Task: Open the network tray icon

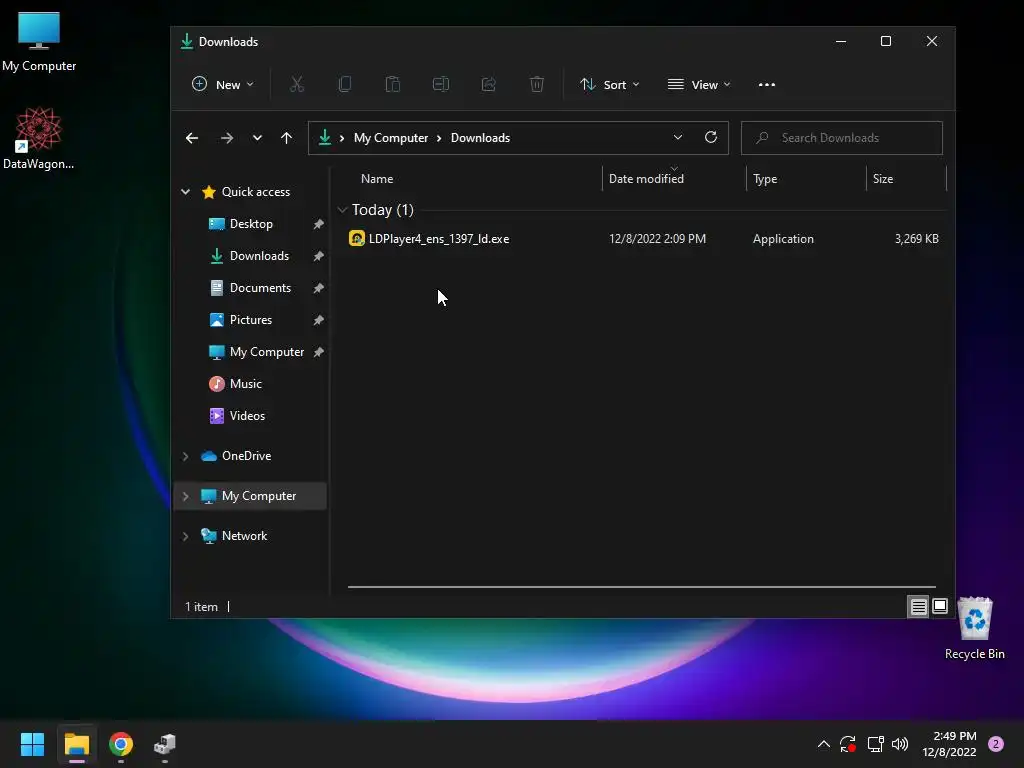Action: (x=875, y=744)
